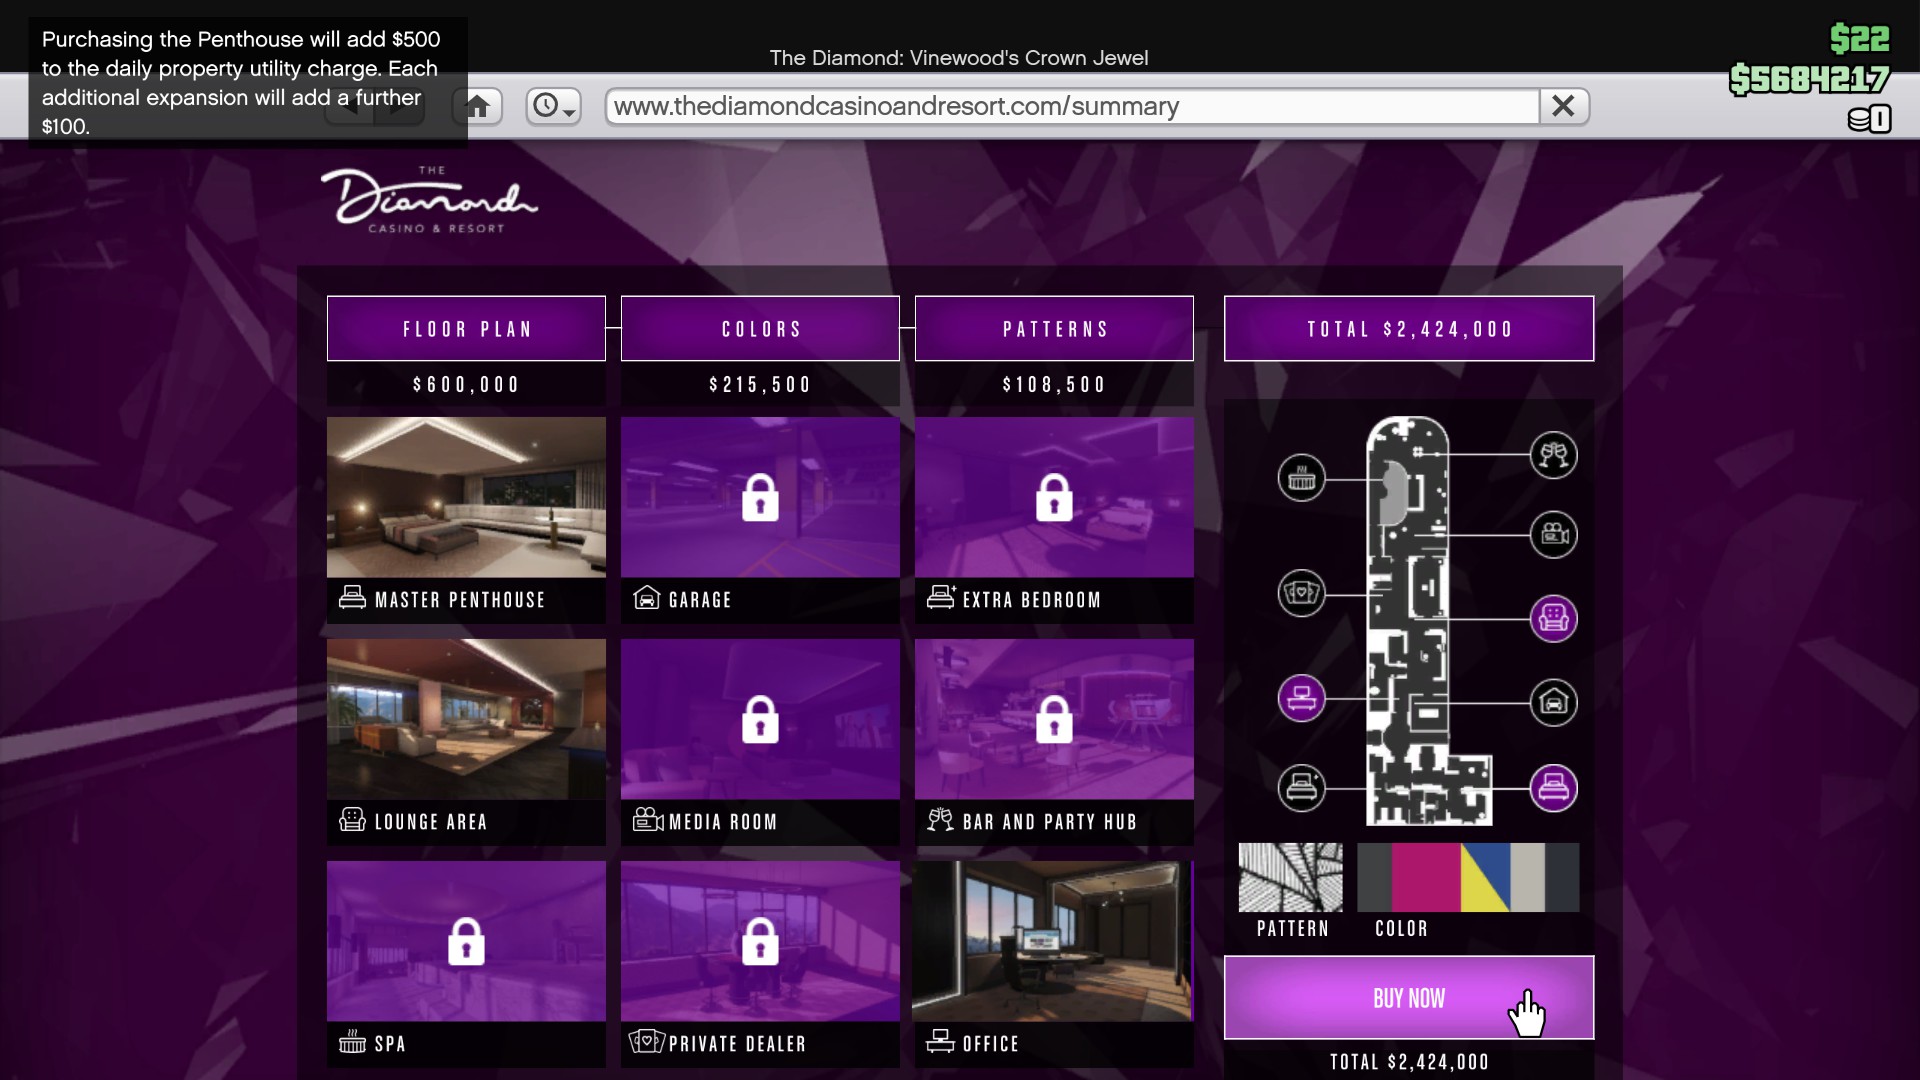Select the locked Garage thumbnail
Image resolution: width=1920 pixels, height=1080 pixels.
(x=760, y=498)
